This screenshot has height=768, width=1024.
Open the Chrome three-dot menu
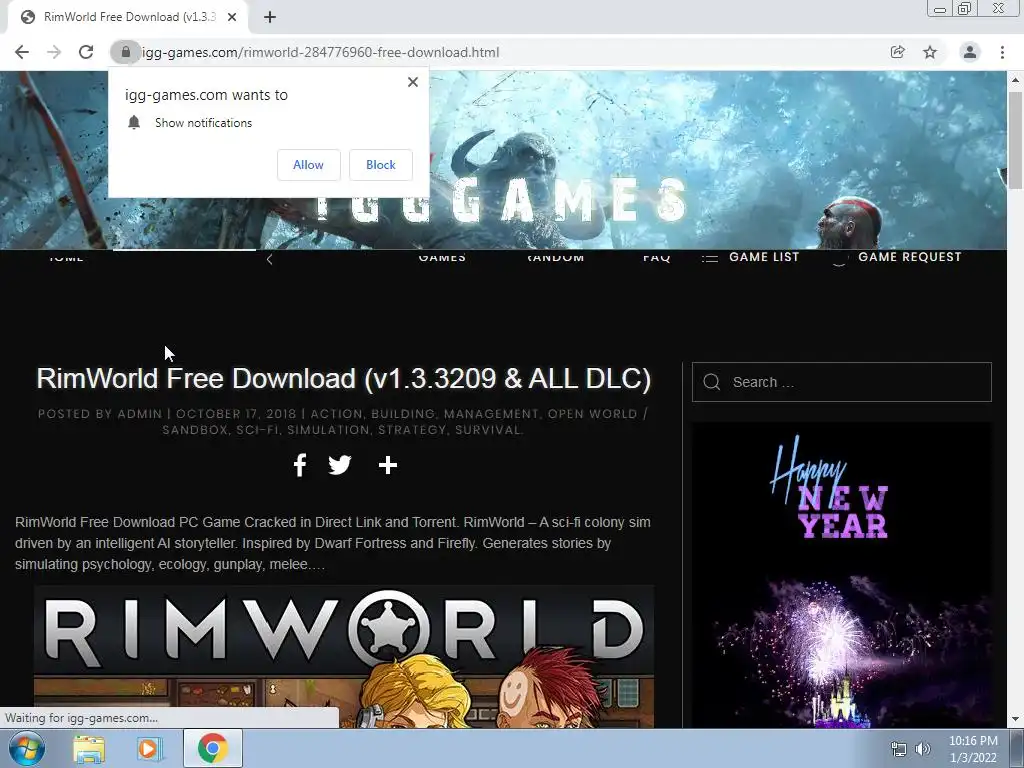coord(1002,52)
